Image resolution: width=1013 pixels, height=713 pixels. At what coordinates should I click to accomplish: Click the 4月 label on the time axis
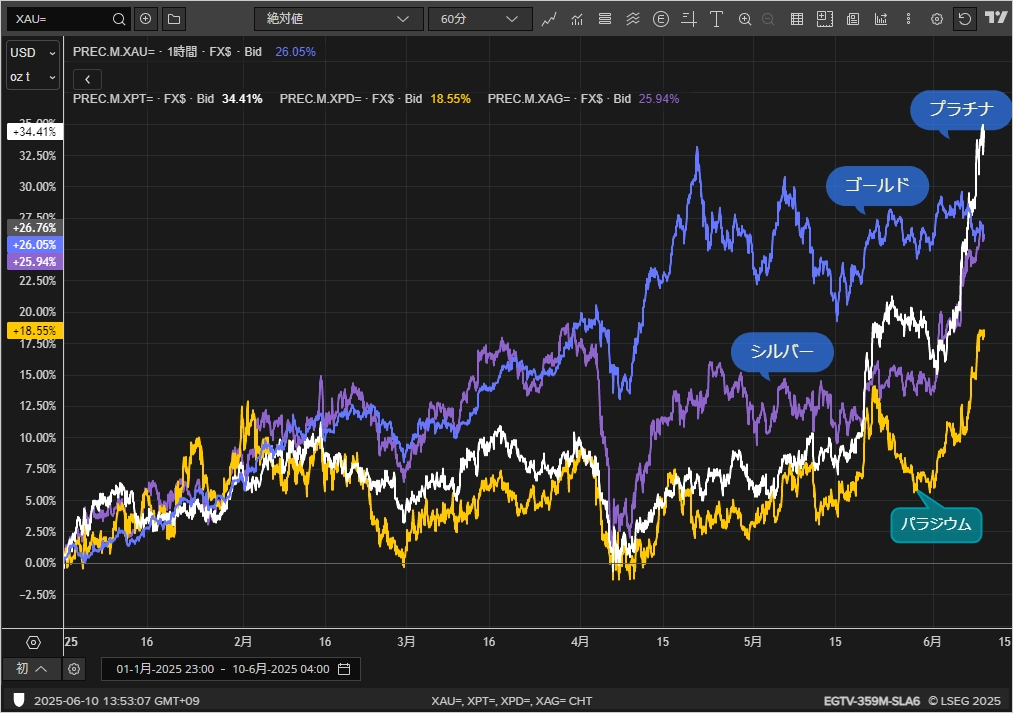pyautogui.click(x=580, y=642)
